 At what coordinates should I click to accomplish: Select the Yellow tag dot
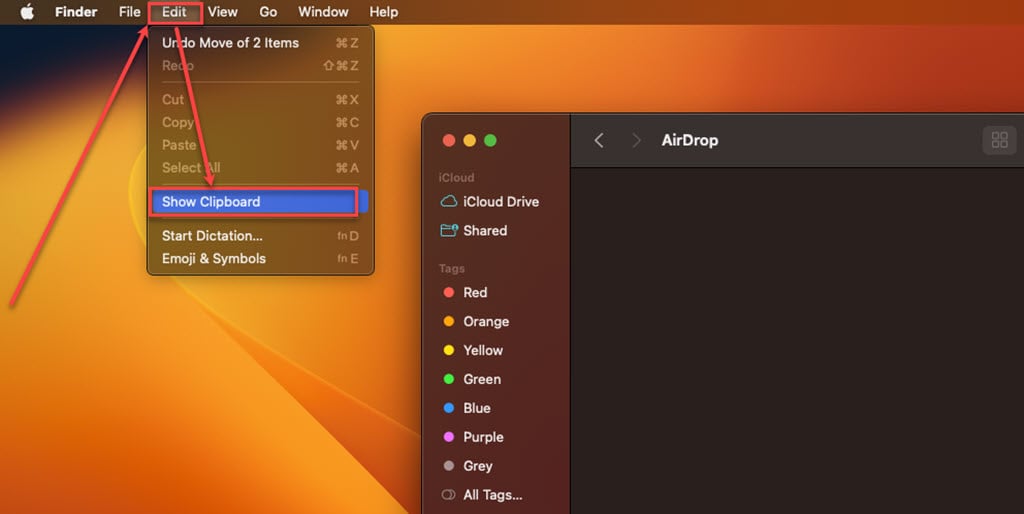449,350
